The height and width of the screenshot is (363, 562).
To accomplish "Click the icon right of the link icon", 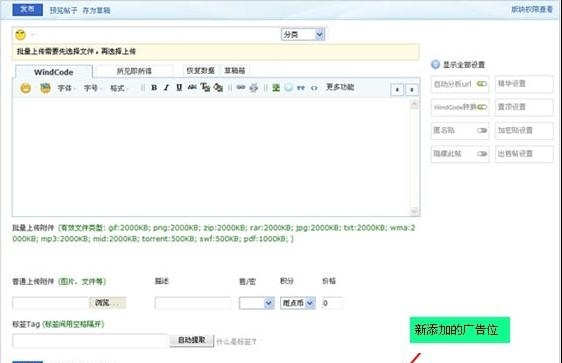I will [x=254, y=87].
